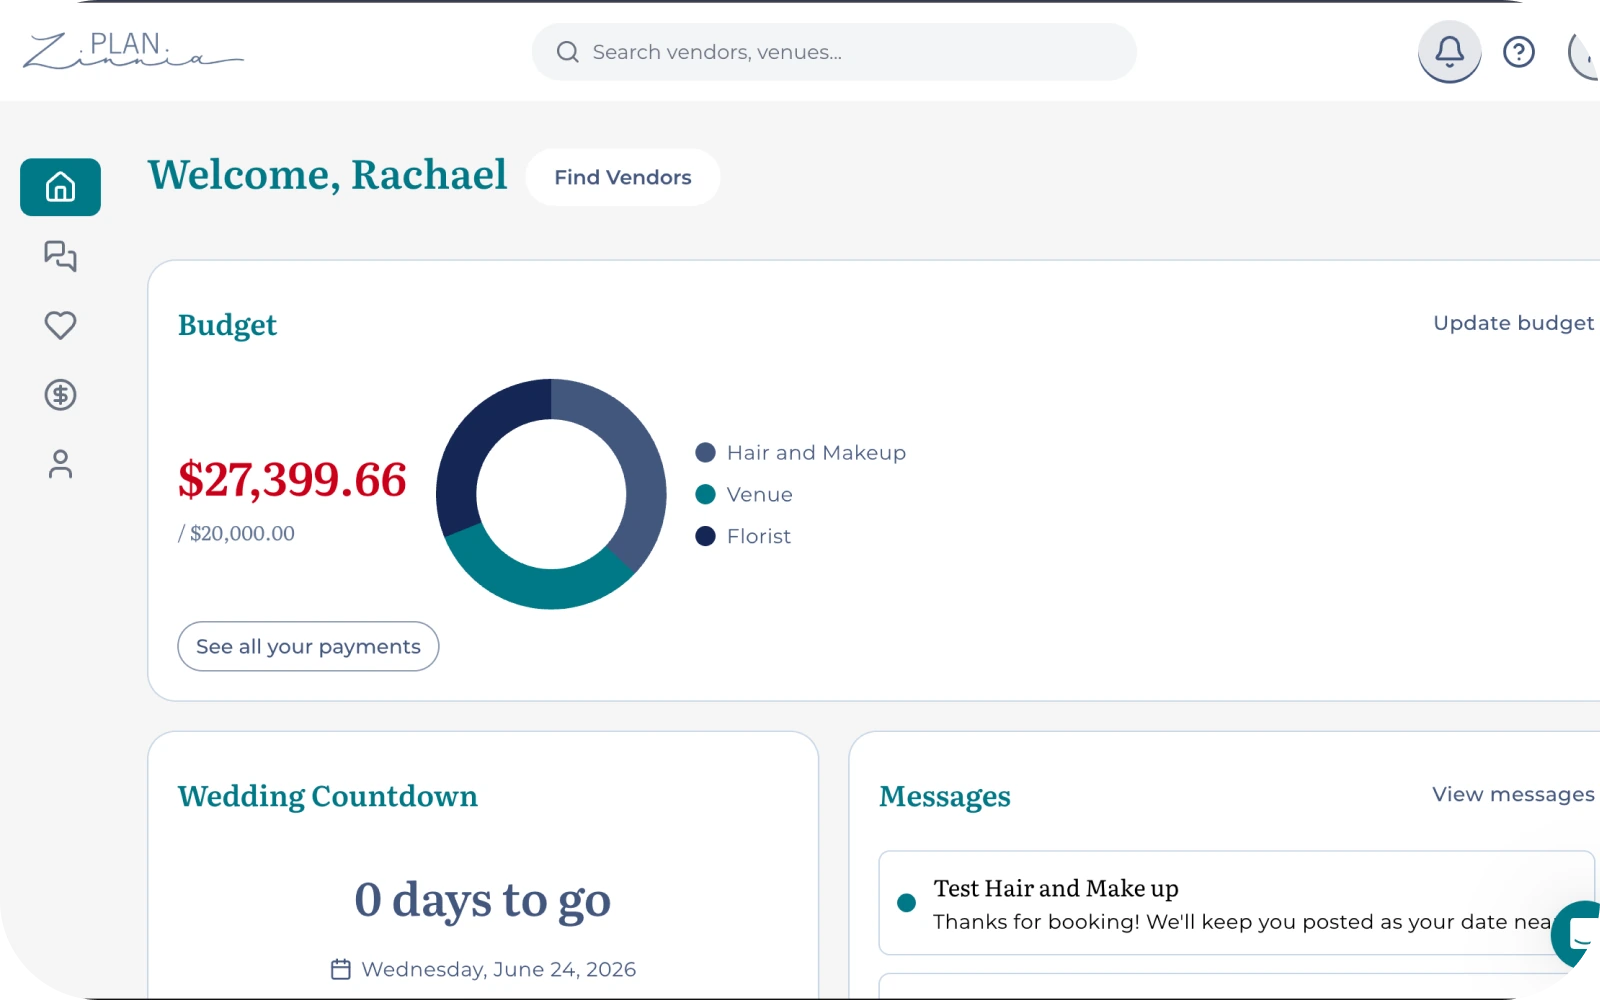Open the Profile person sidebar icon

60,464
